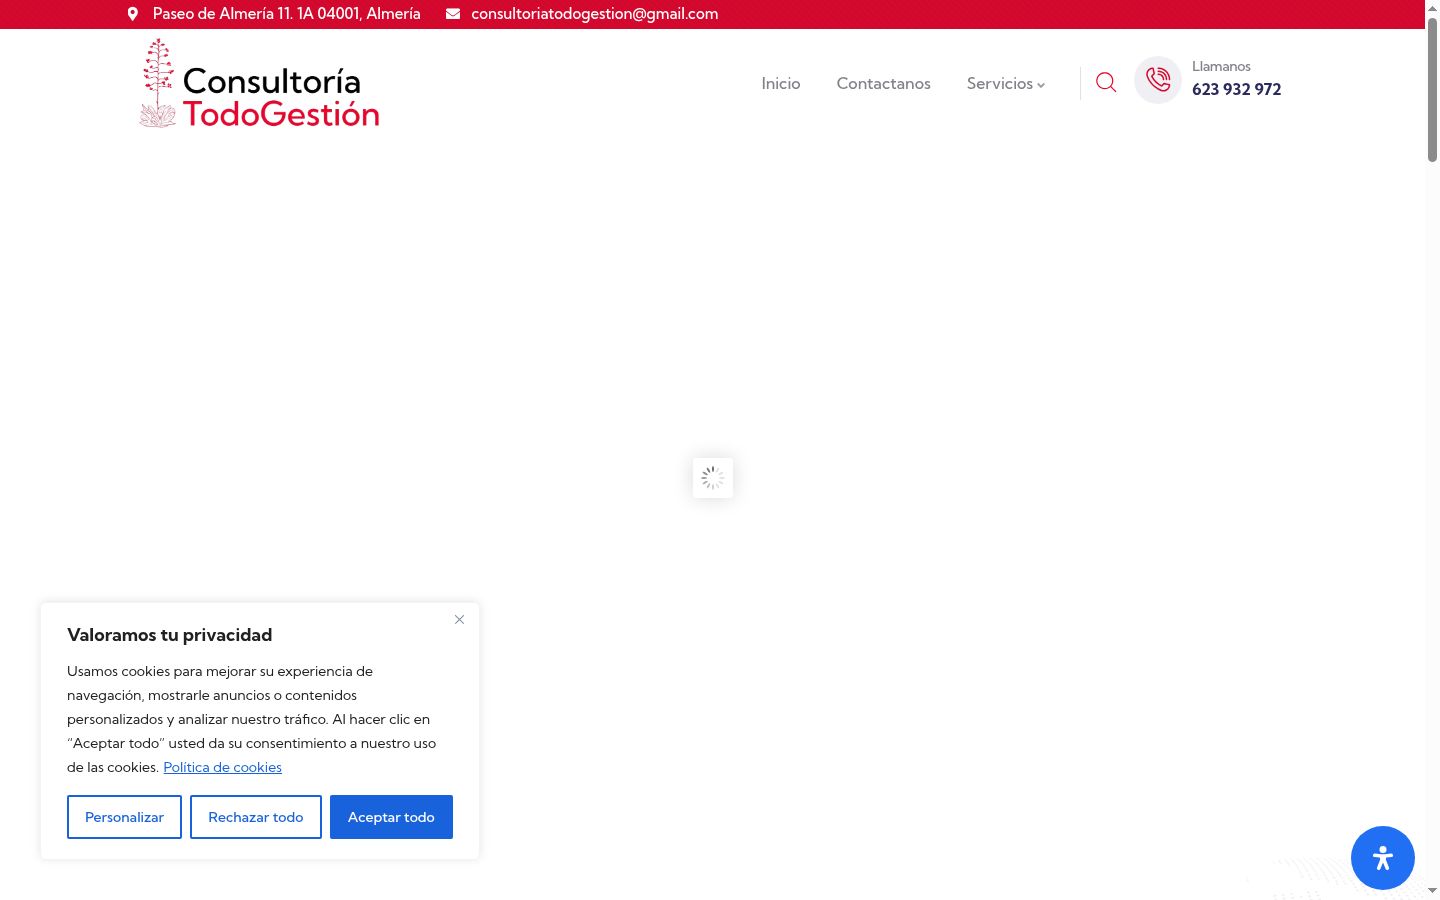
Task: Click Rechazar todo button
Action: coord(256,817)
